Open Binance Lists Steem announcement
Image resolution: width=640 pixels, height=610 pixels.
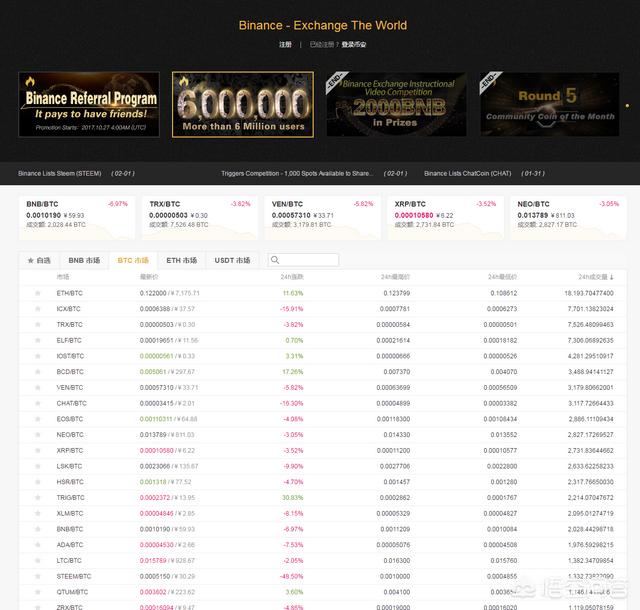click(x=60, y=174)
